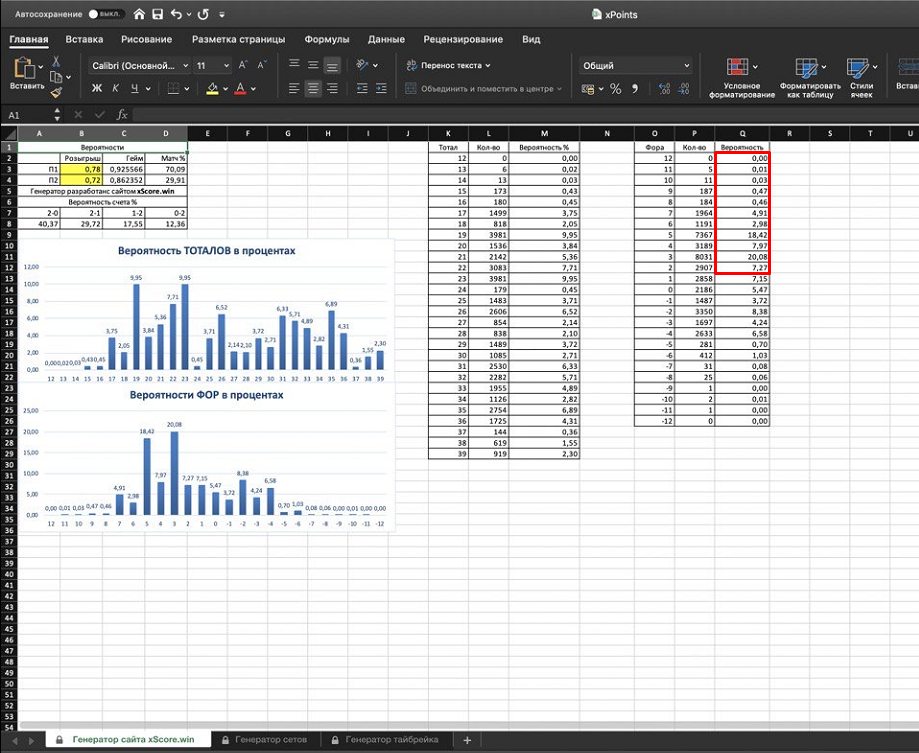
Task: Switch to the Рисование ribbon tab
Action: [x=147, y=39]
